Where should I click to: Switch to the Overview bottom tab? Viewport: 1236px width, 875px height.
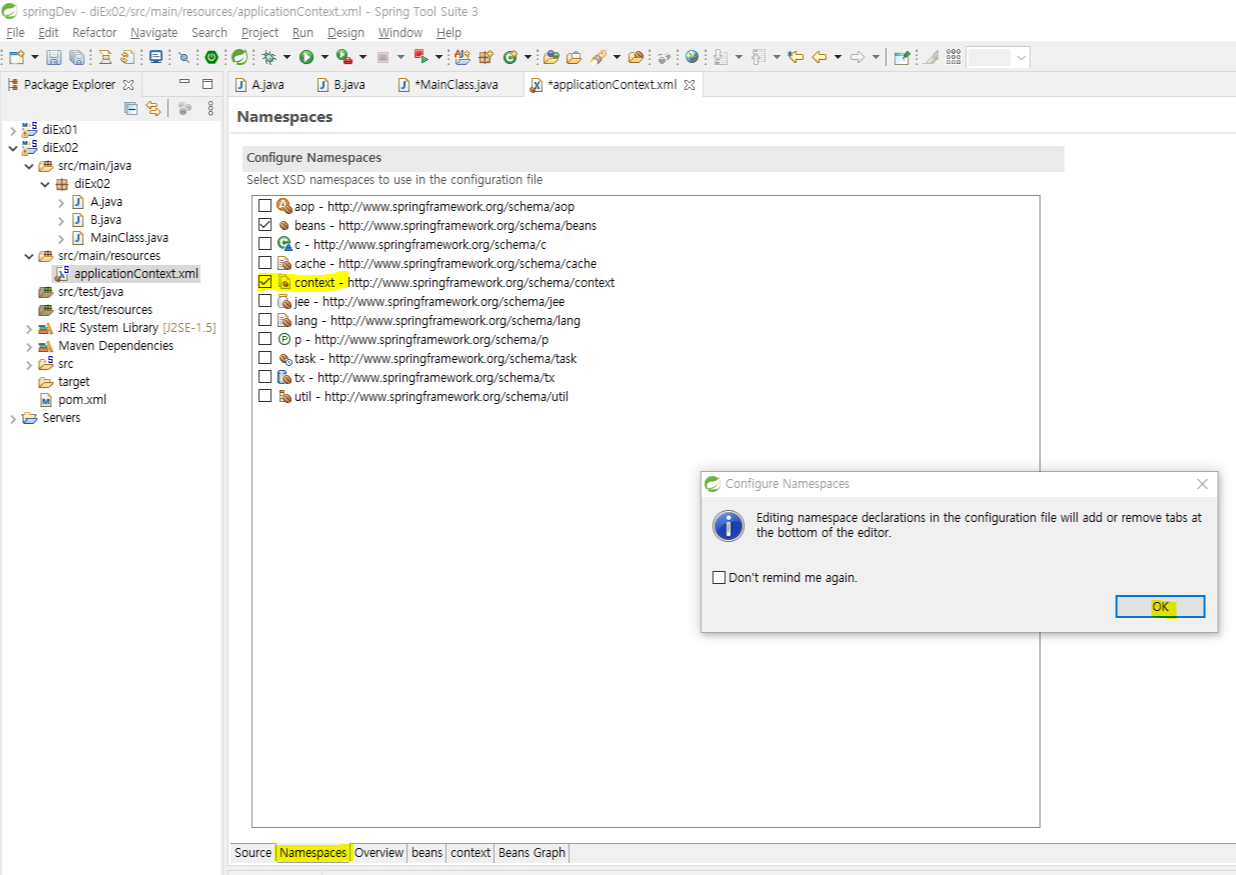pyautogui.click(x=379, y=853)
